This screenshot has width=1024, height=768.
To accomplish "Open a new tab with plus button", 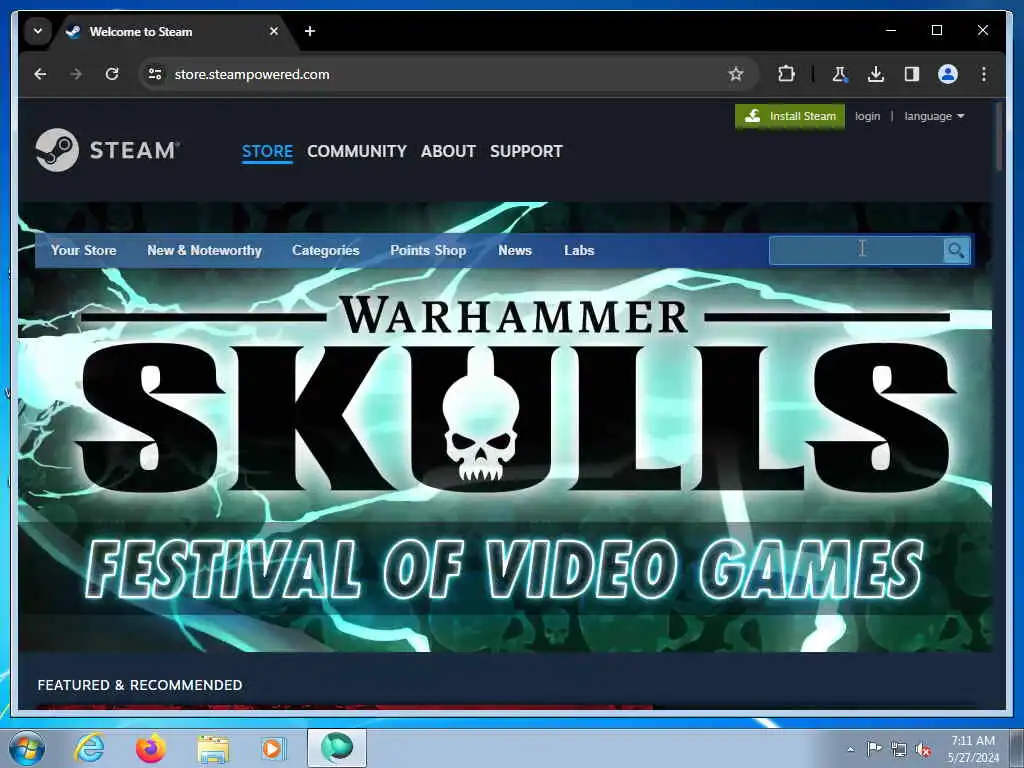I will coord(310,31).
